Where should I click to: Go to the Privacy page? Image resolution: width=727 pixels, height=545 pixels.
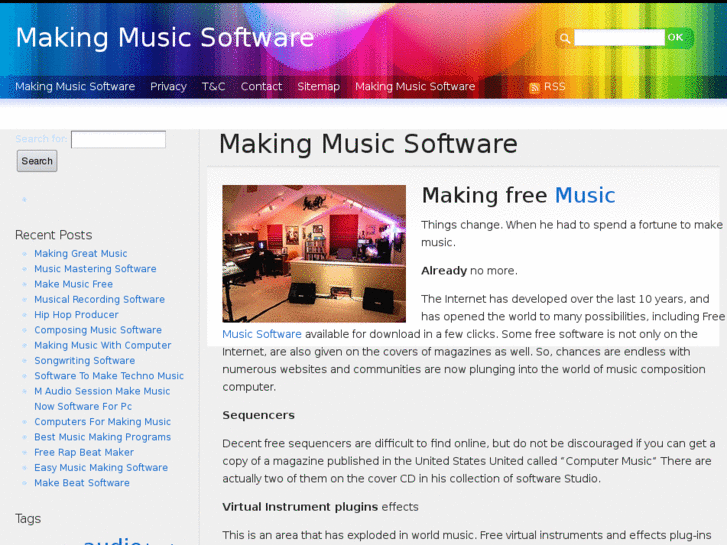(168, 86)
